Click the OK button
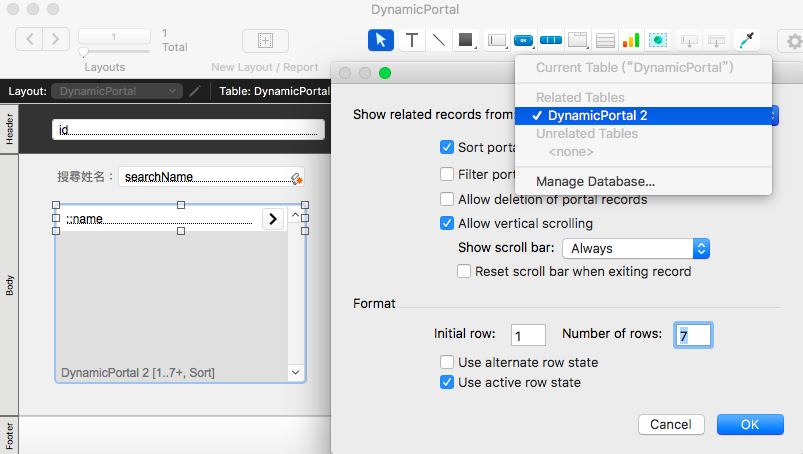 click(750, 424)
